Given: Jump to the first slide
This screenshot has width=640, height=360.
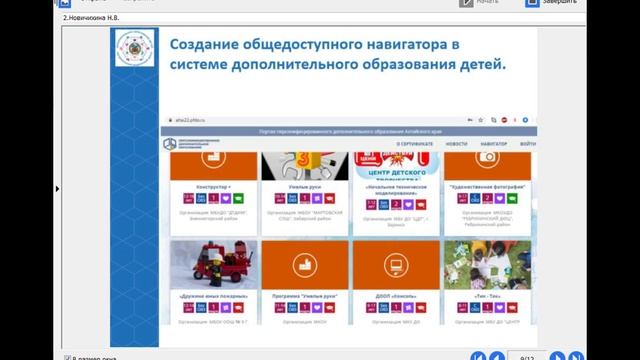Looking at the screenshot, I should (x=478, y=356).
